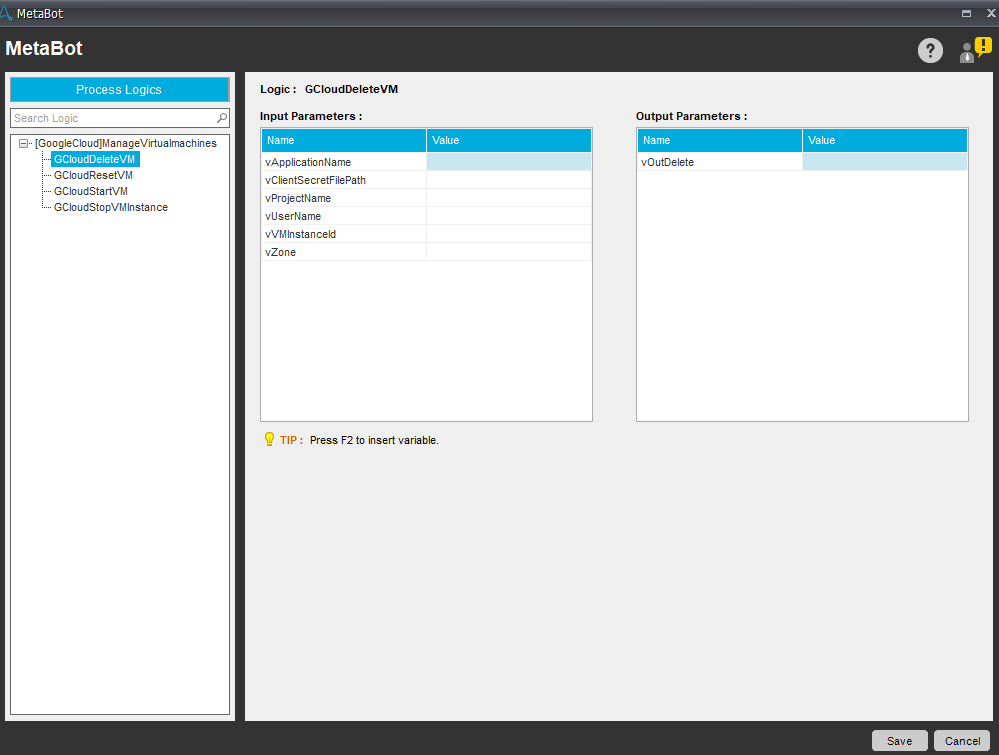Click the Output Parameters Name column header

pos(719,140)
